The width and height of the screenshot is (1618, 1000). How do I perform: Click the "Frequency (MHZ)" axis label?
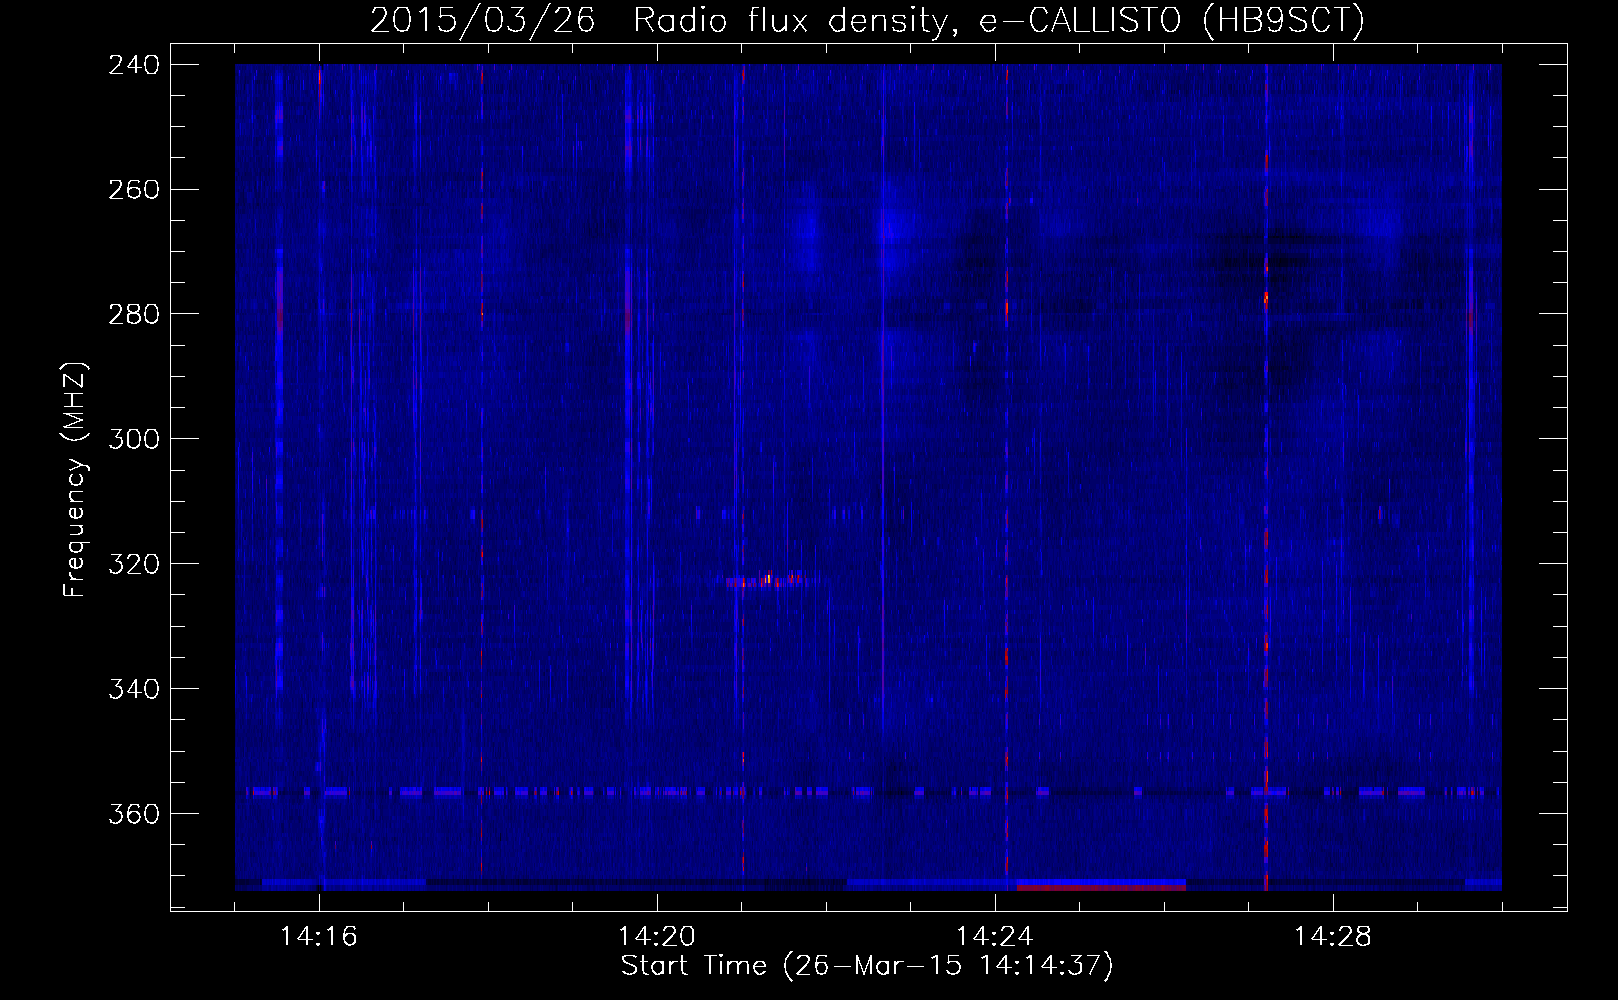click(75, 480)
